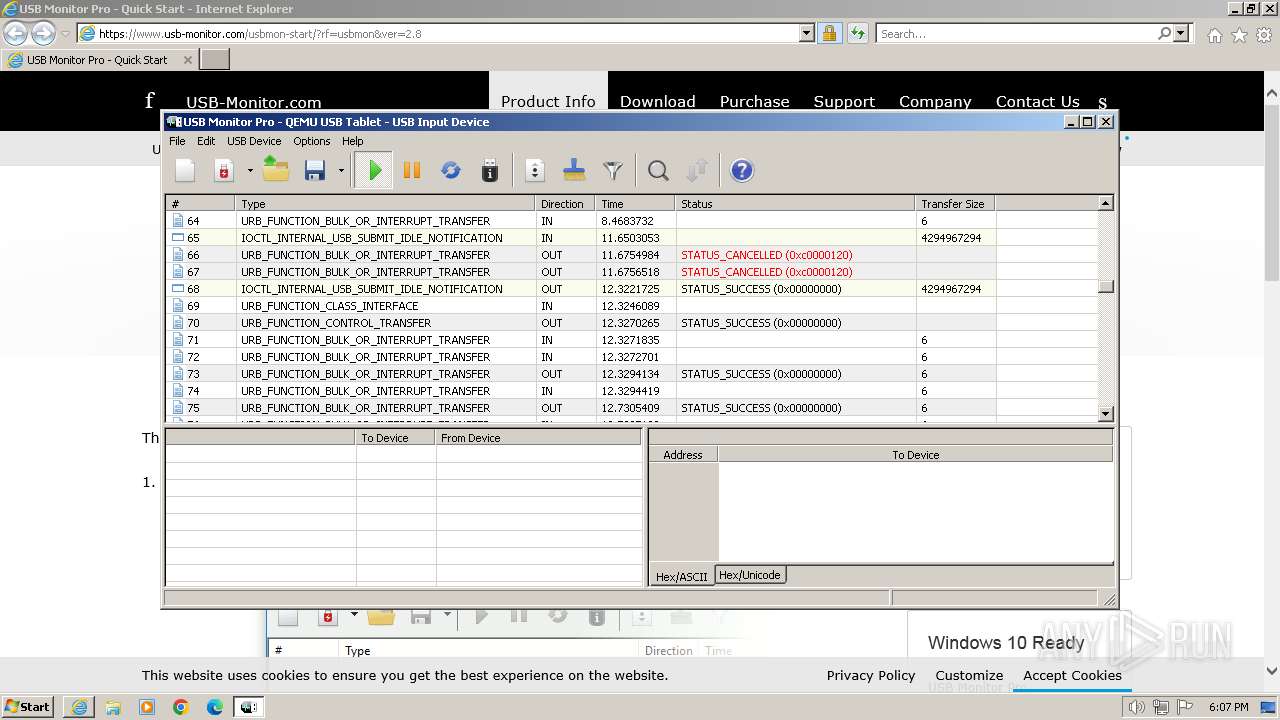This screenshot has width=1280, height=720.
Task: Open the Company link on website
Action: click(x=935, y=101)
